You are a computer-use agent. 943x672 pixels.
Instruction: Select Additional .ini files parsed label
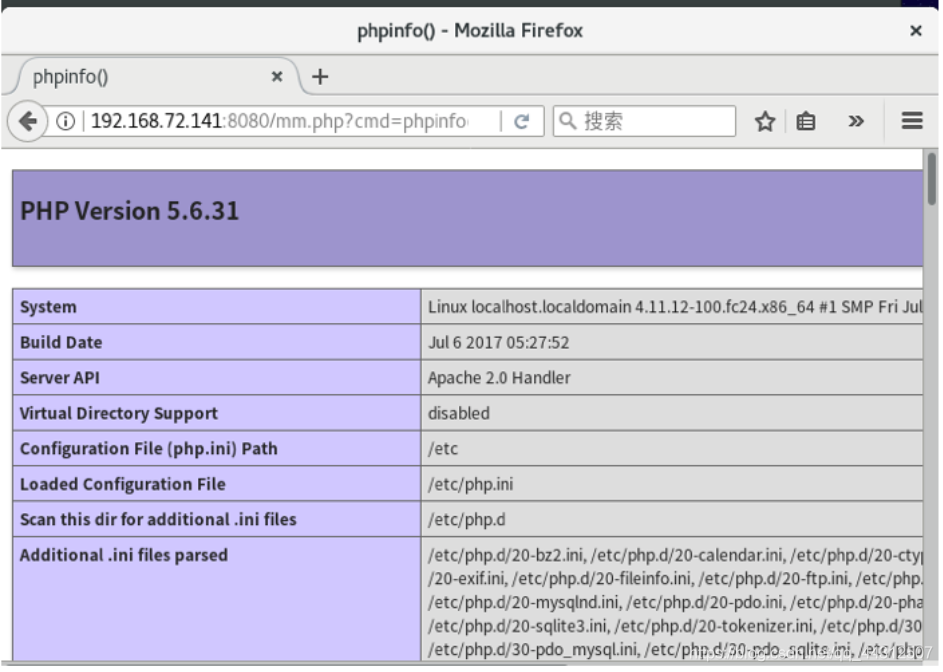coord(124,555)
